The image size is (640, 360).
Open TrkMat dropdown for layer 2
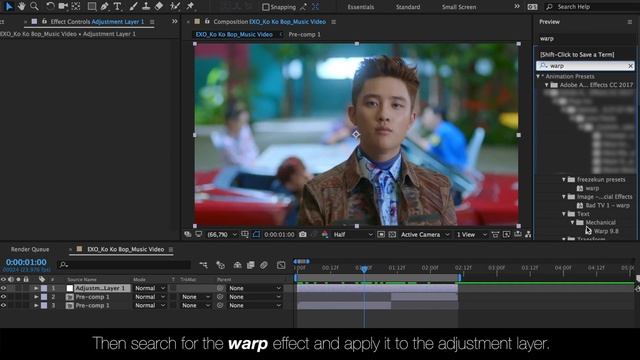click(x=196, y=297)
